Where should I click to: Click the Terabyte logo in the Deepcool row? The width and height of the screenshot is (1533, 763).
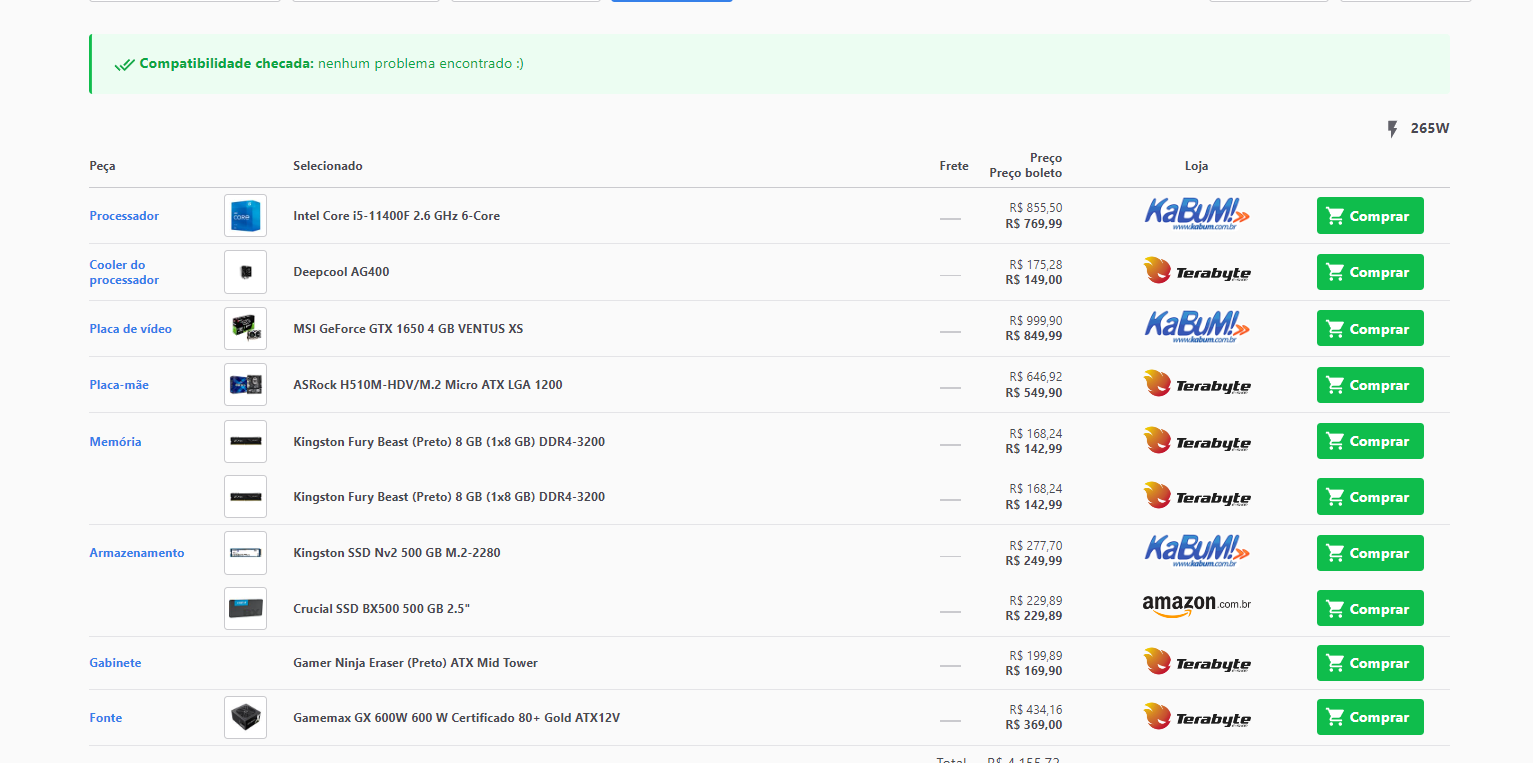point(1197,271)
